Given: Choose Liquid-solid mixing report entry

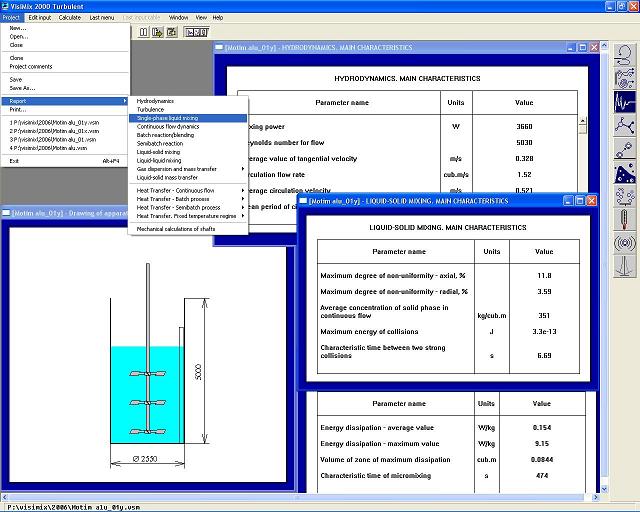Looking at the screenshot, I should click(188, 152).
